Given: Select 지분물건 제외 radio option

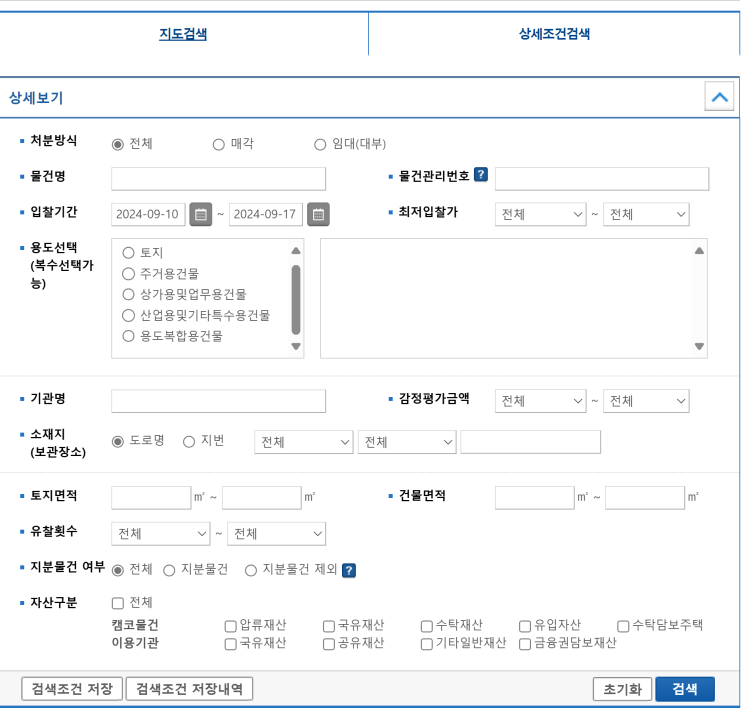Looking at the screenshot, I should (x=251, y=570).
